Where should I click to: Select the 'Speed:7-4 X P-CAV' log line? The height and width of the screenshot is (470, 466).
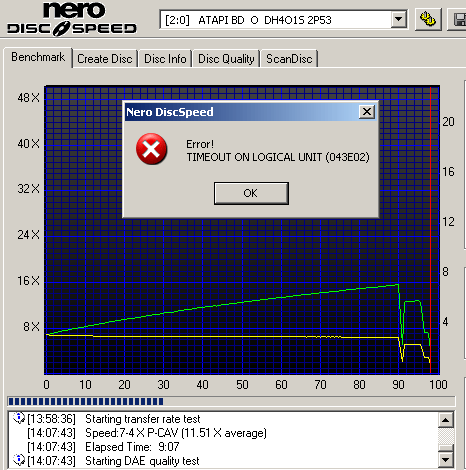pyautogui.click(x=176, y=433)
